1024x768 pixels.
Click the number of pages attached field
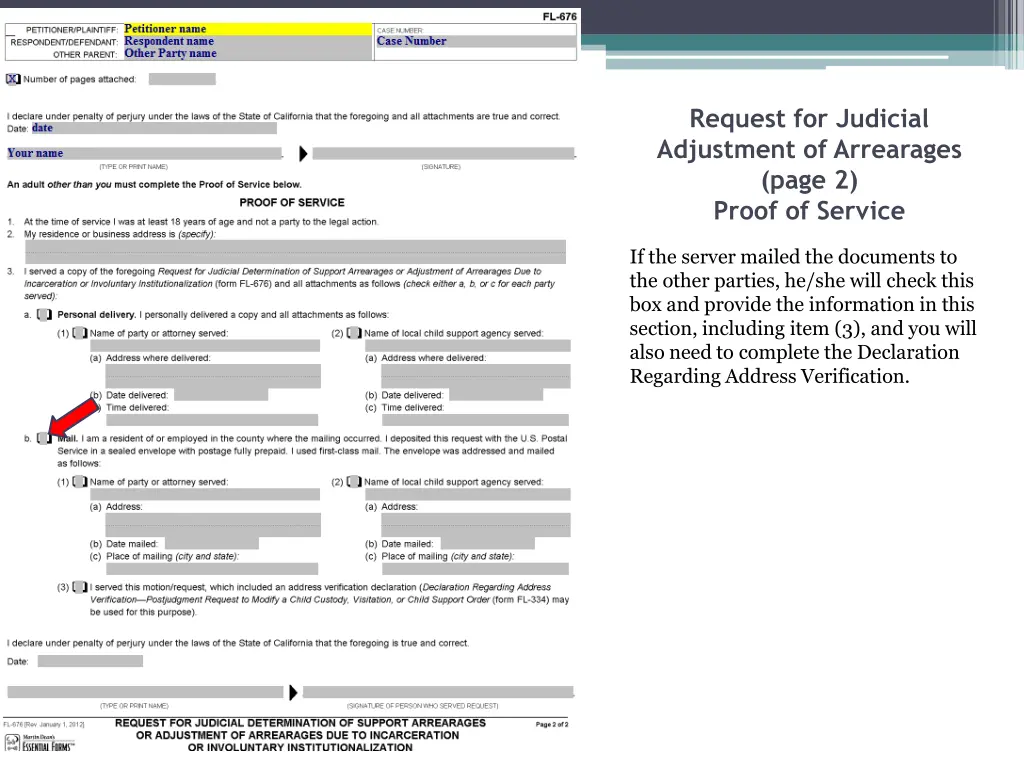point(182,79)
